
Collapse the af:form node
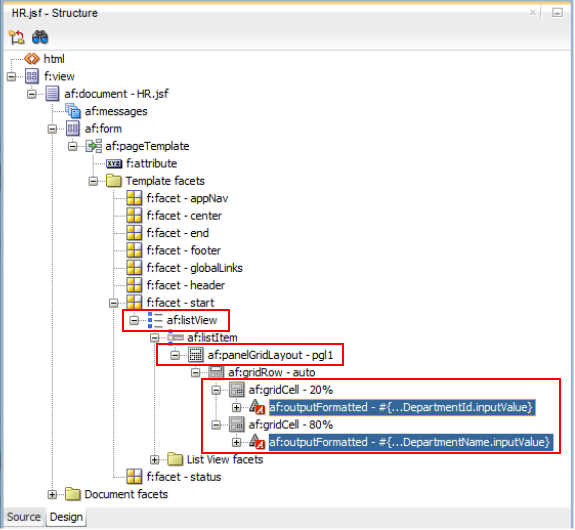[52, 129]
